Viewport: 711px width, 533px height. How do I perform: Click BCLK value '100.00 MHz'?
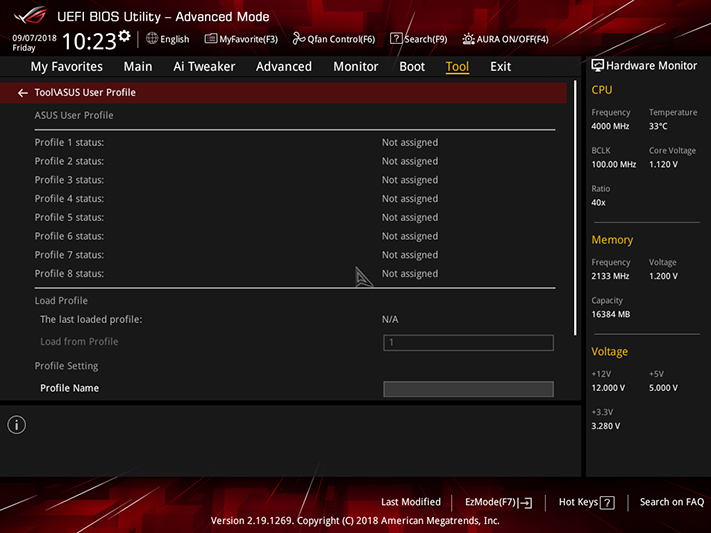614,164
